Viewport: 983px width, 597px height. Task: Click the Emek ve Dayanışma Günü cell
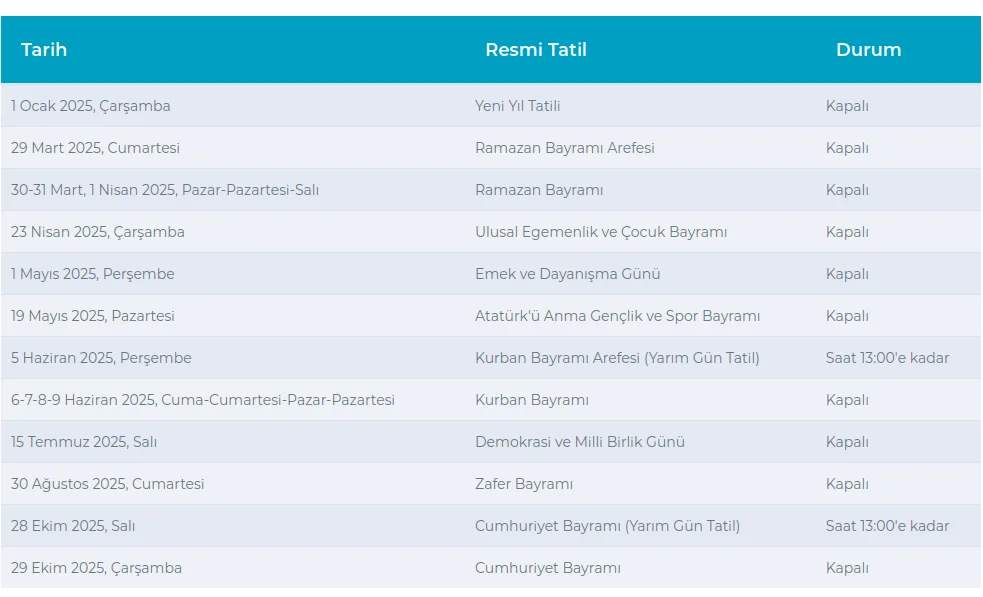[567, 274]
